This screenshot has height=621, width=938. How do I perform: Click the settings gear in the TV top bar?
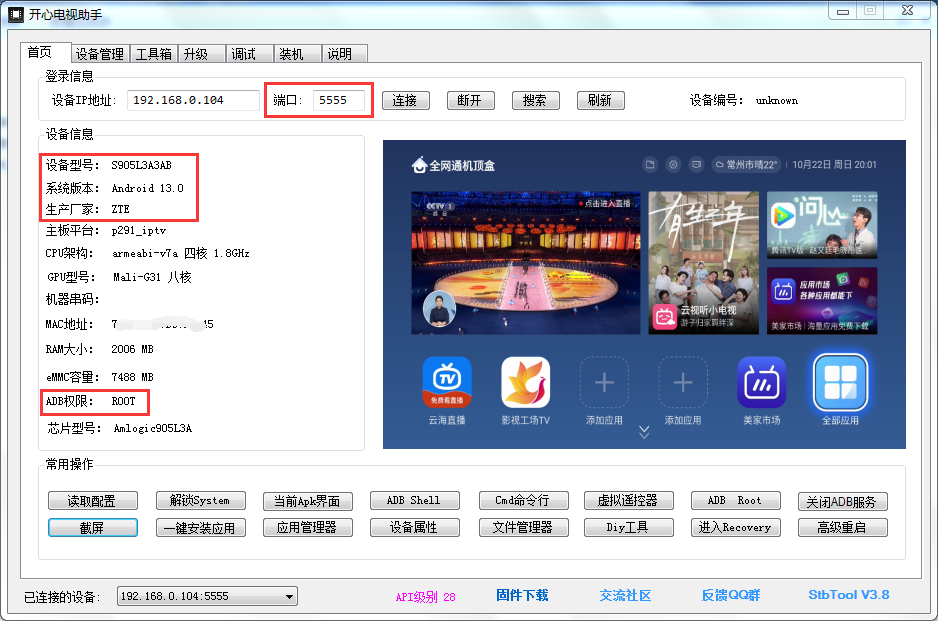pyautogui.click(x=674, y=165)
